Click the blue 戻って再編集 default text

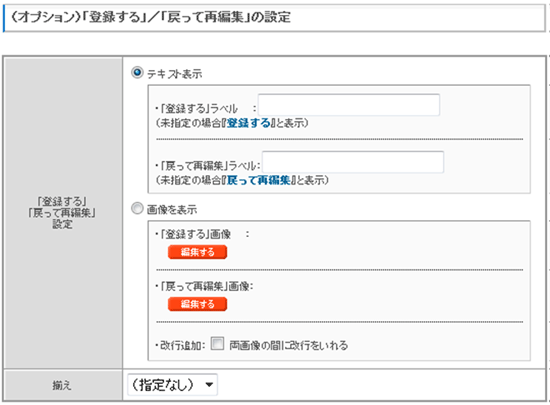[x=259, y=180]
